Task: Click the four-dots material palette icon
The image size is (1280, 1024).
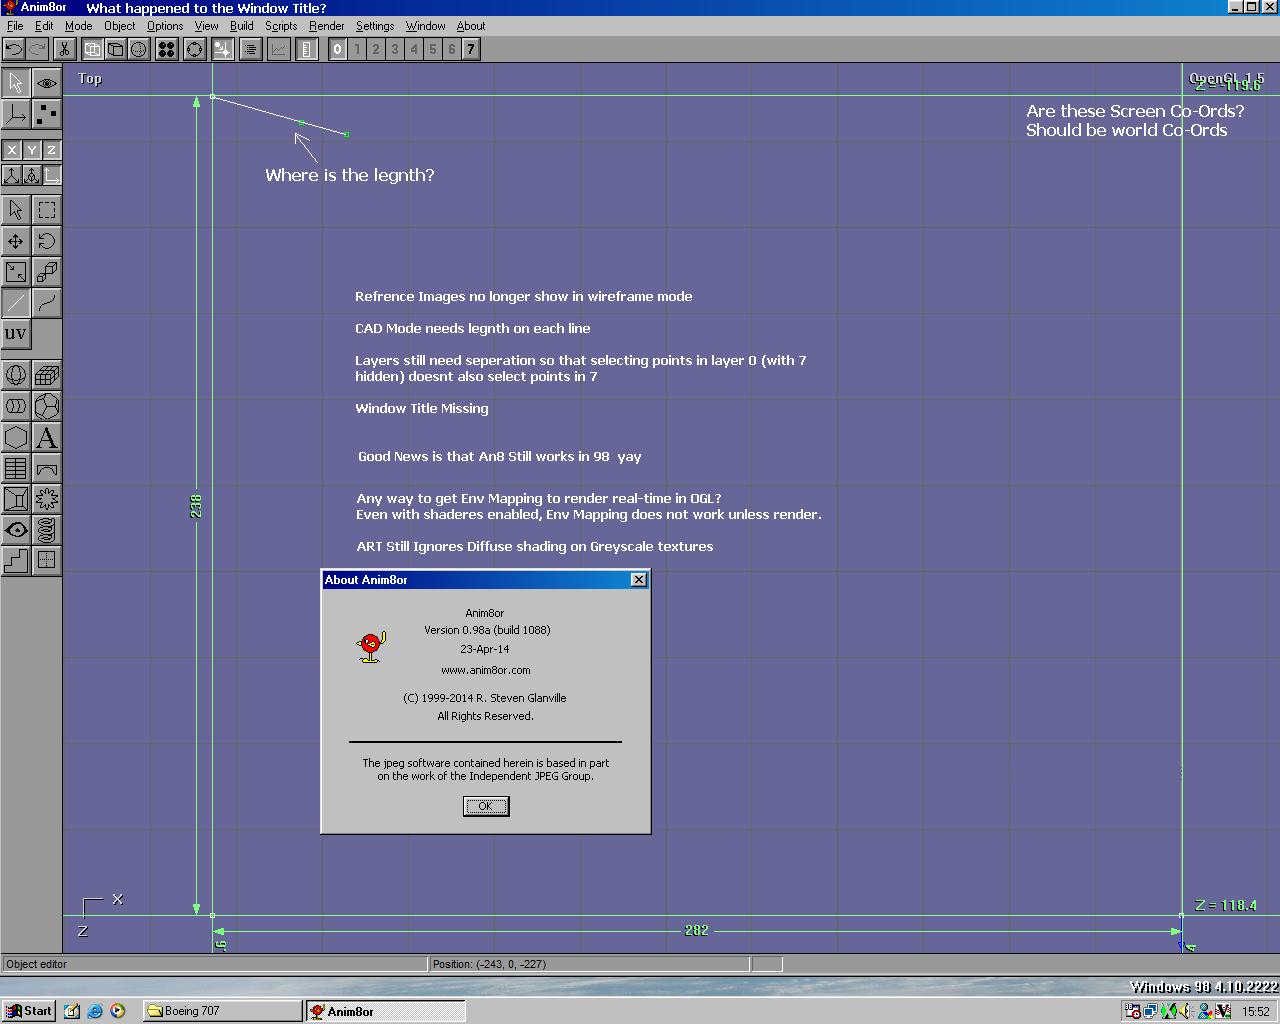Action: [x=166, y=48]
